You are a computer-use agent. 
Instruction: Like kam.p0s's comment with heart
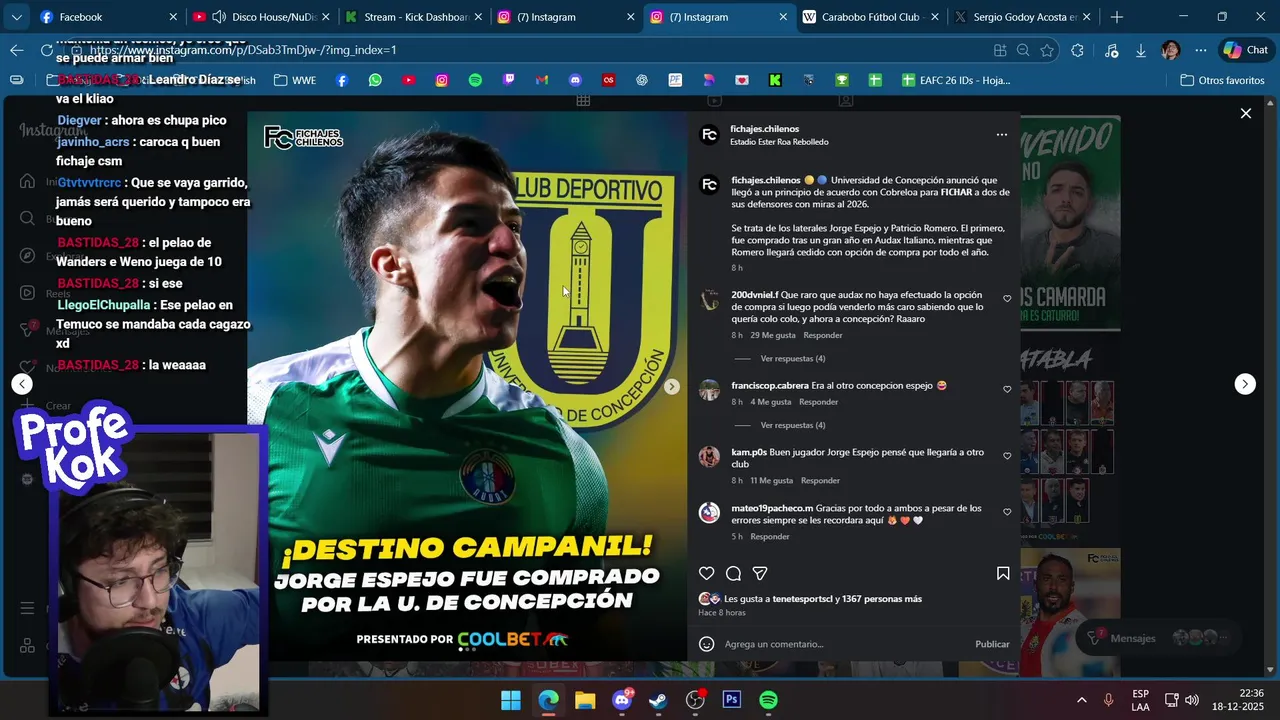[x=1007, y=456]
